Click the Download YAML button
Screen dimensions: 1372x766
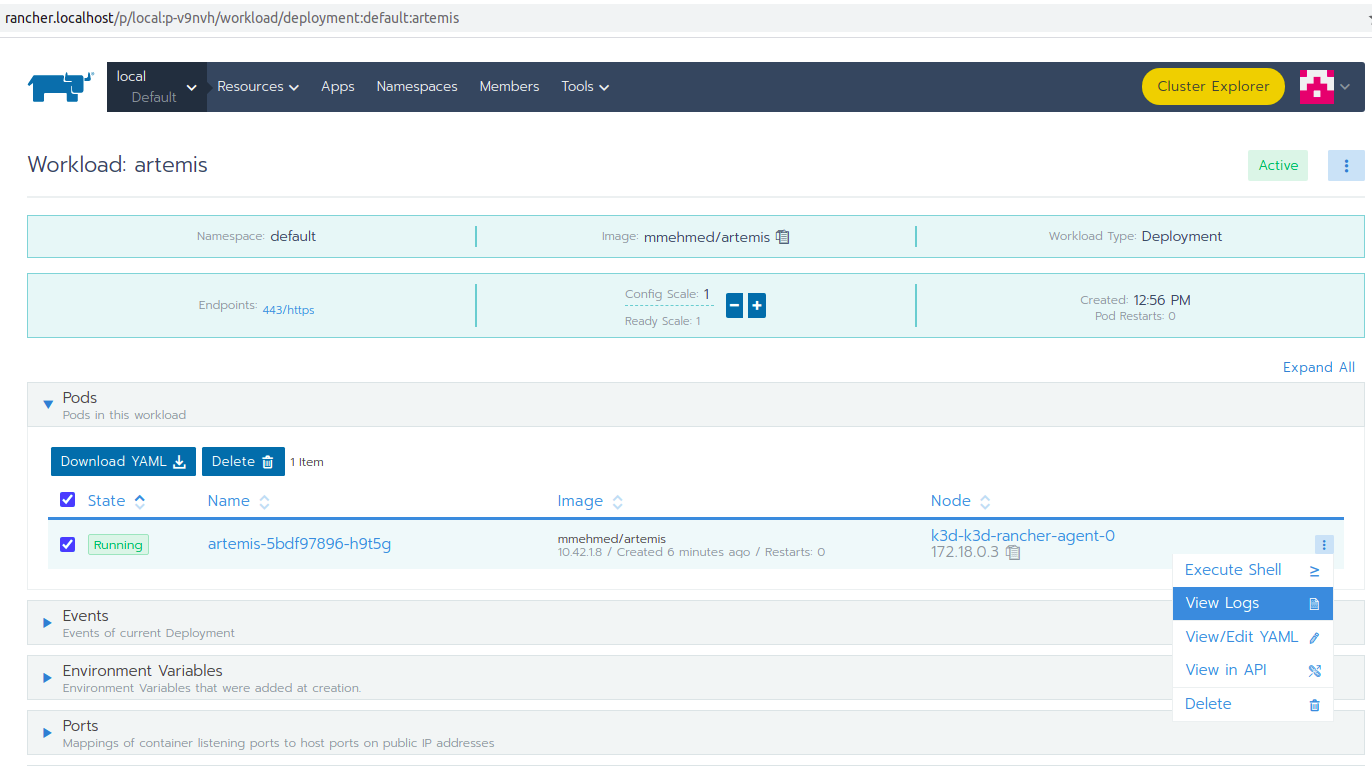pos(123,462)
